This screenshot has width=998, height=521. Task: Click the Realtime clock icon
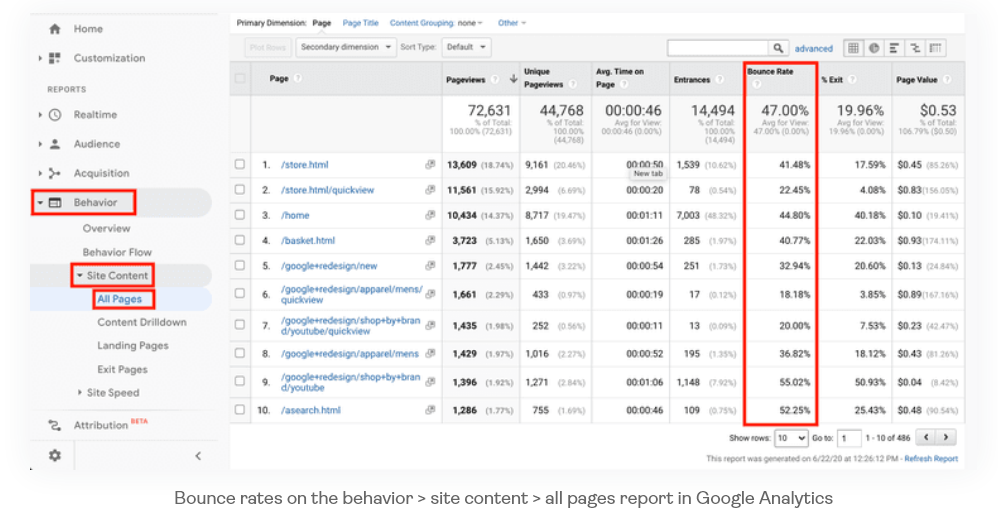(55, 115)
